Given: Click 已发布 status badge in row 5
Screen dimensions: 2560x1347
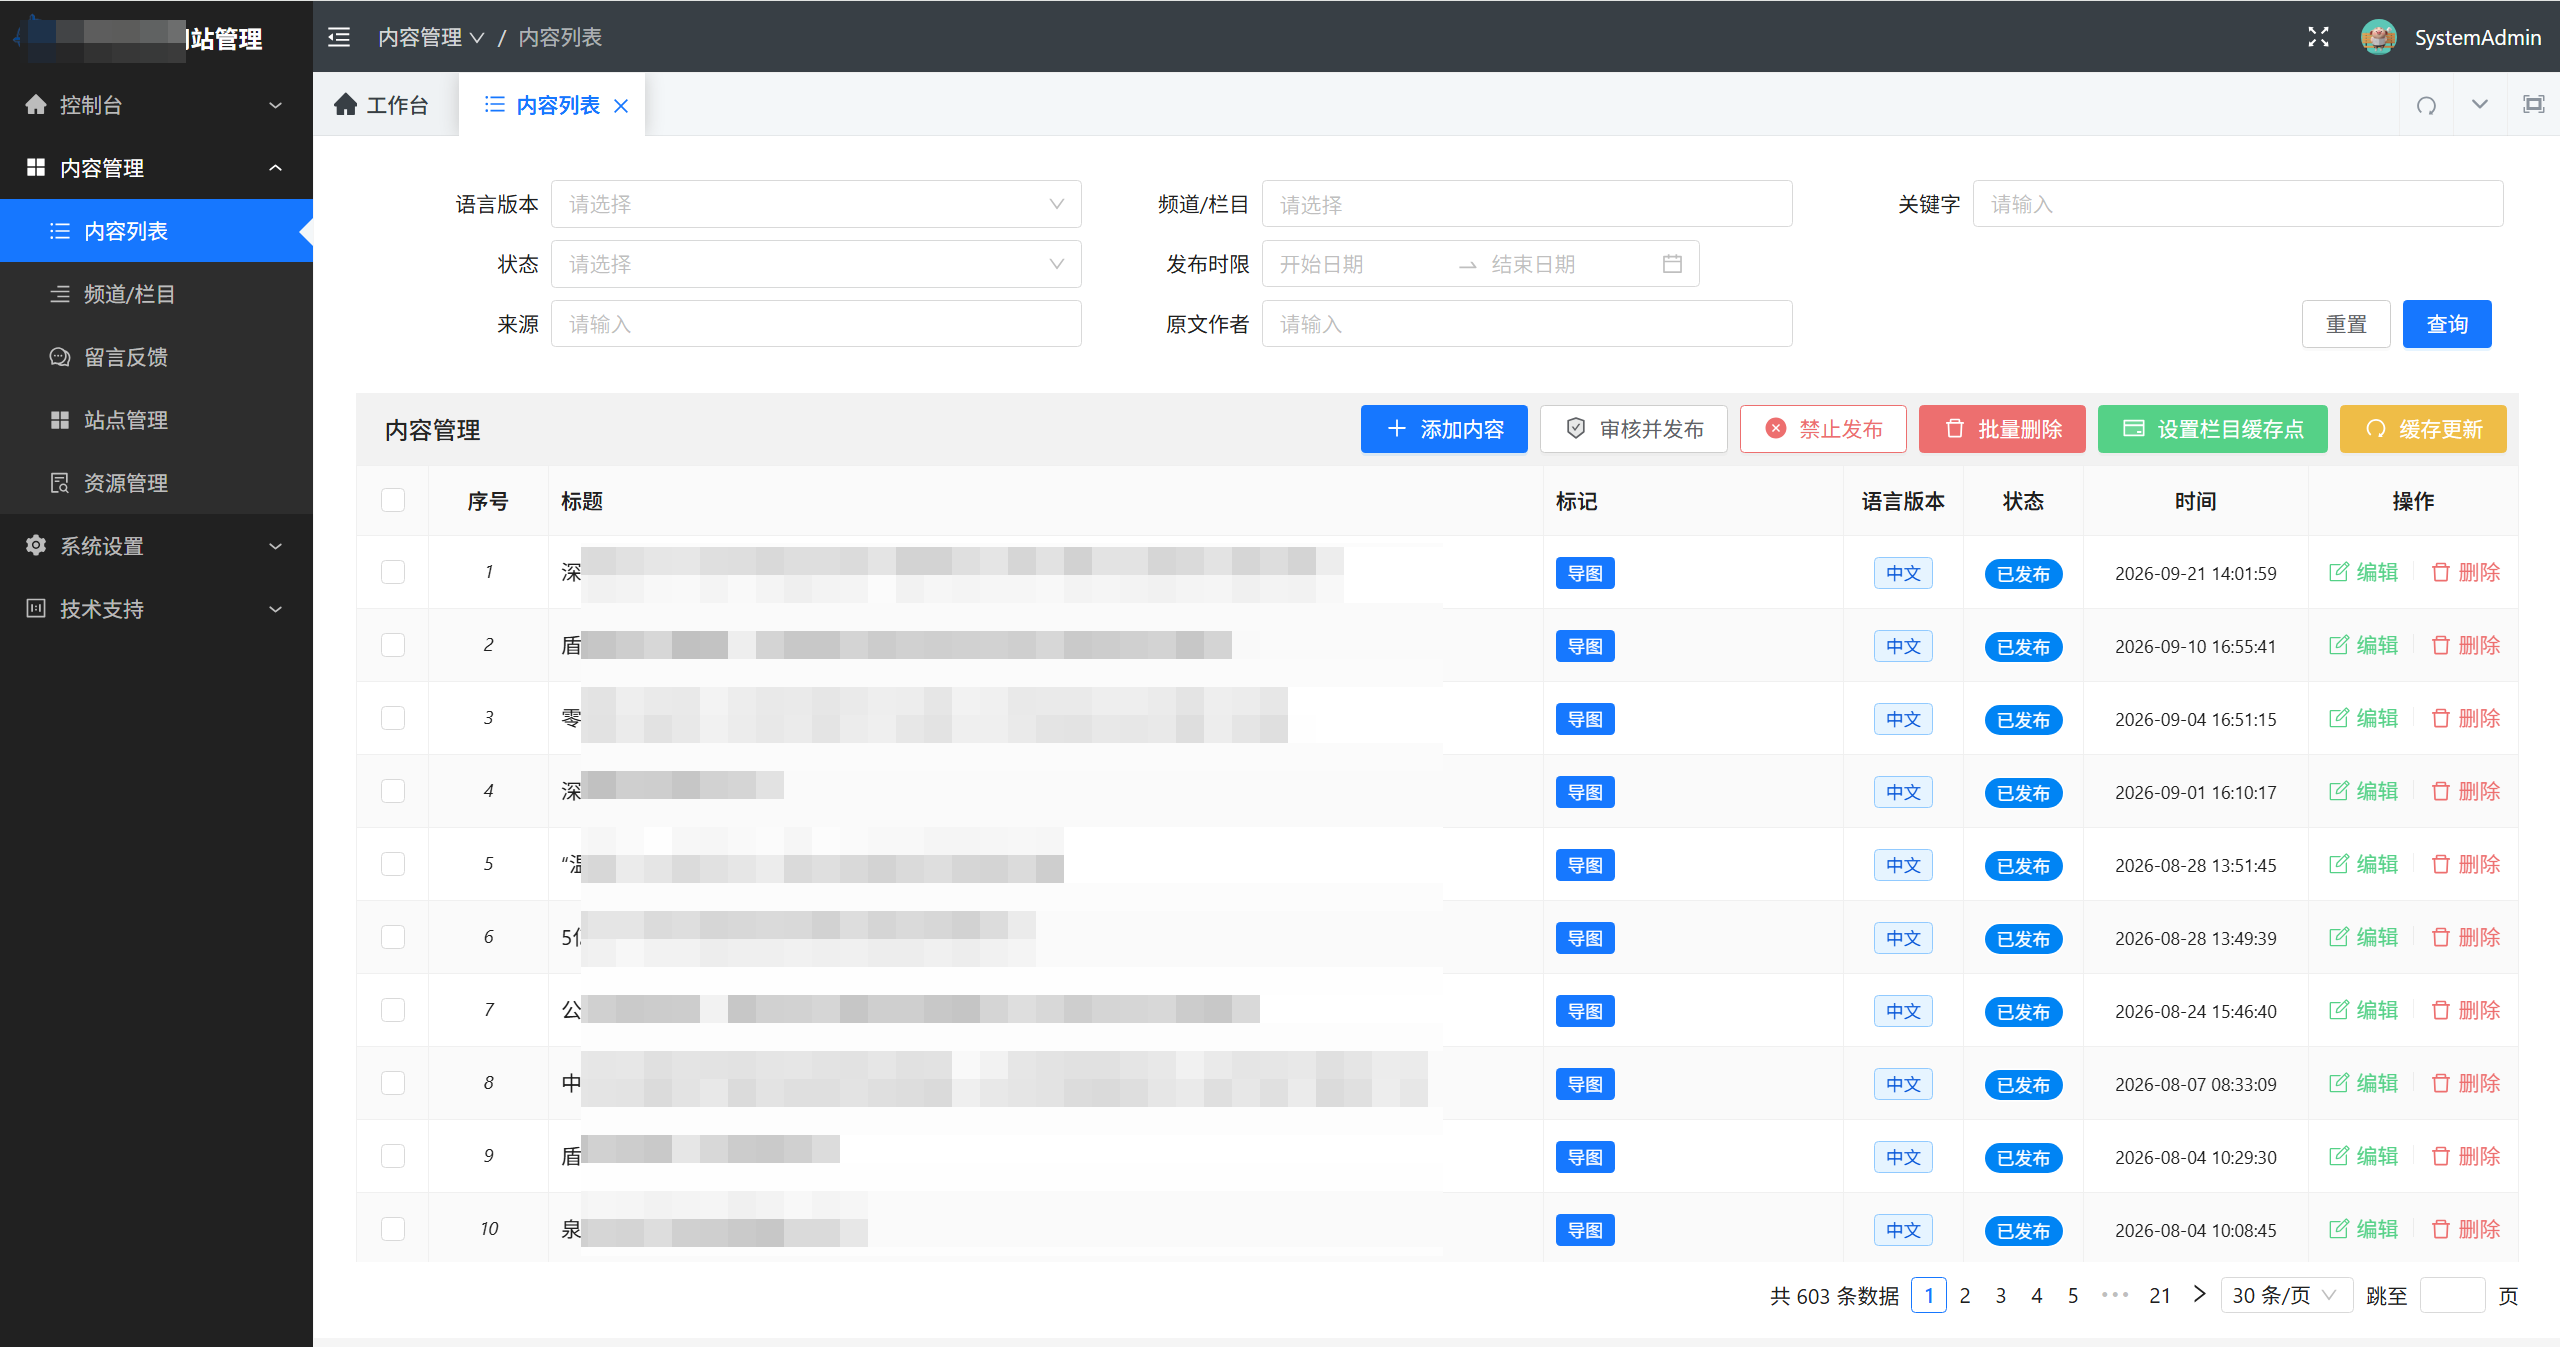Looking at the screenshot, I should (2023, 866).
